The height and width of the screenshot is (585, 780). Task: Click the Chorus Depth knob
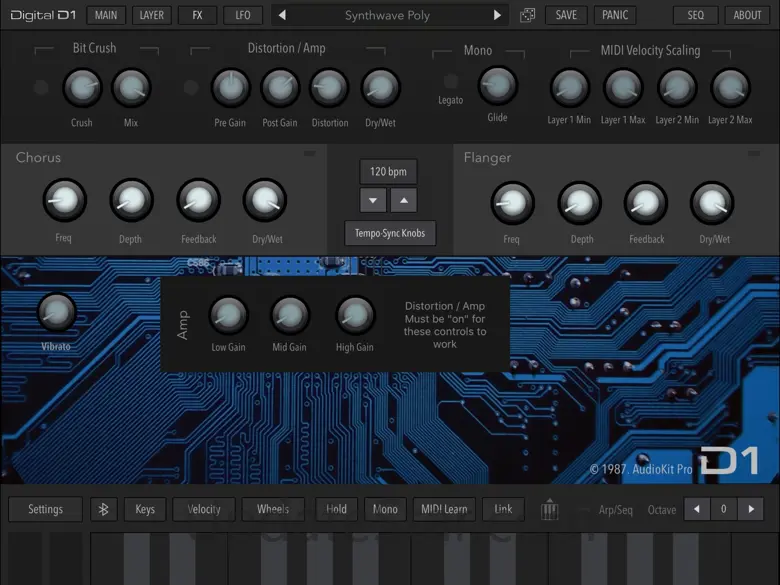[x=131, y=200]
